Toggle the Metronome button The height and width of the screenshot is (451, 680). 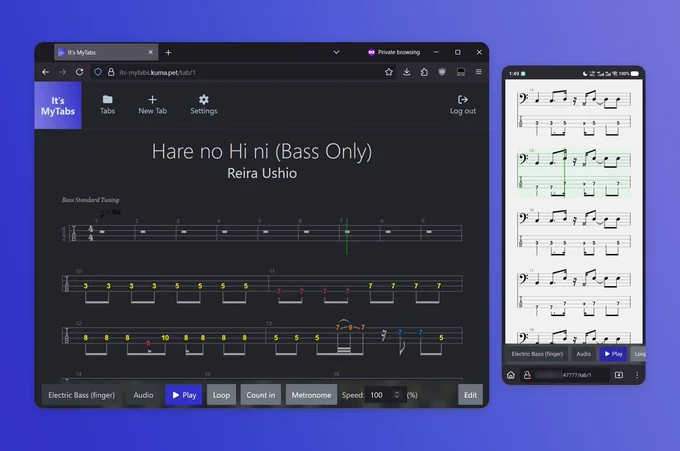(x=311, y=395)
